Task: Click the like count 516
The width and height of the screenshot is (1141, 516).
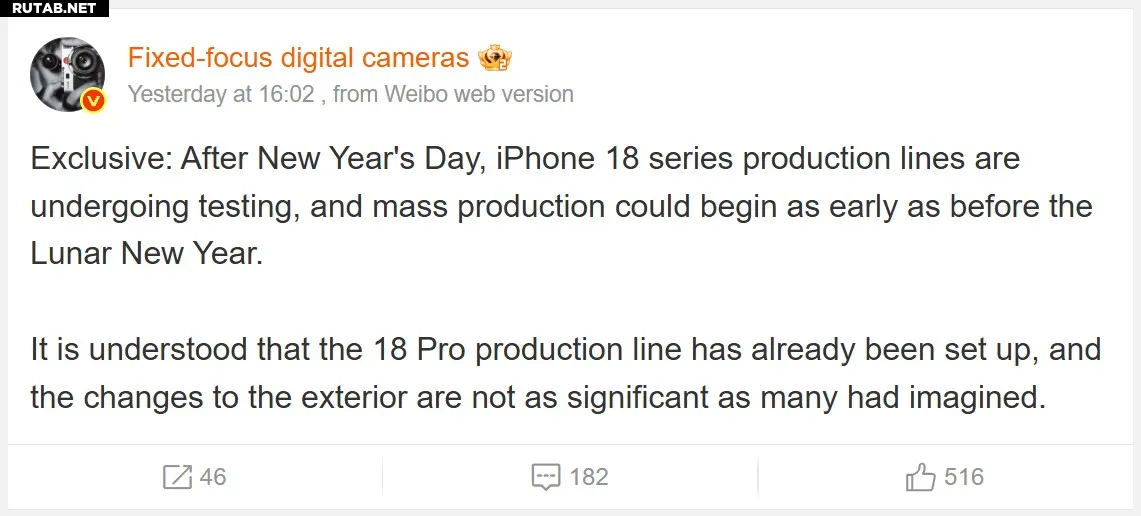Action: 964,477
